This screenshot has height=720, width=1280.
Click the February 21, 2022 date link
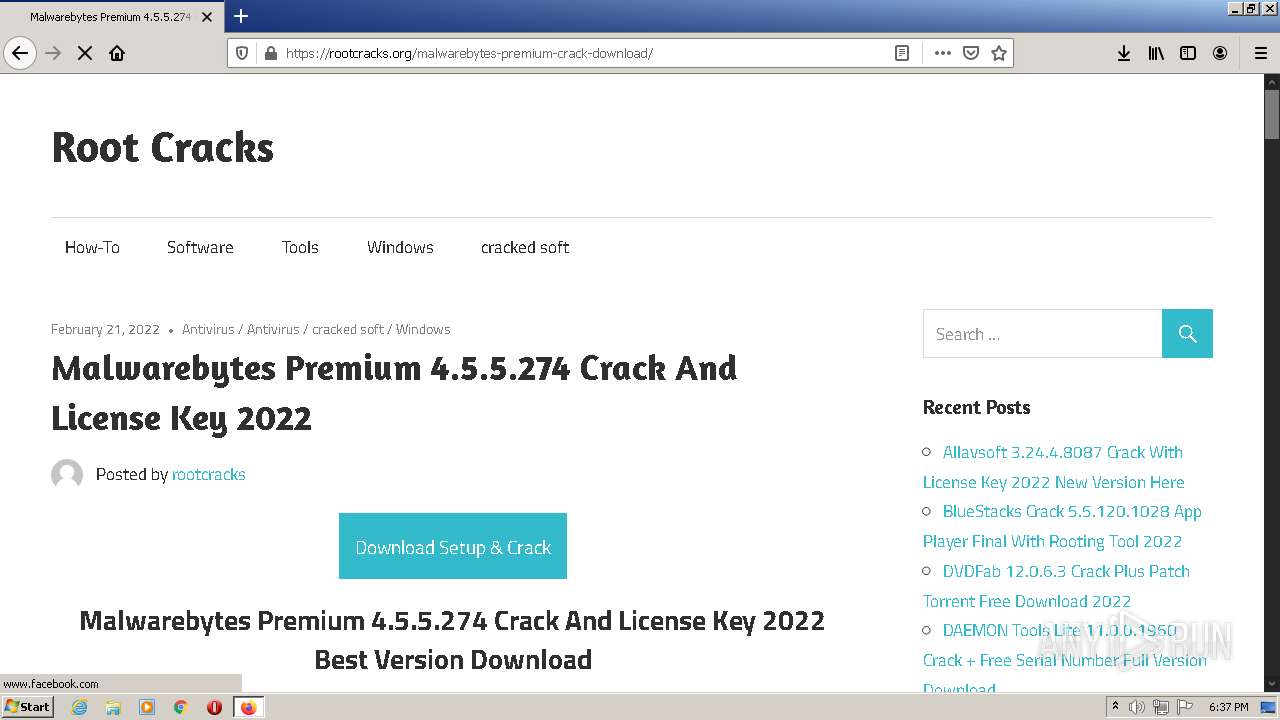click(x=105, y=329)
